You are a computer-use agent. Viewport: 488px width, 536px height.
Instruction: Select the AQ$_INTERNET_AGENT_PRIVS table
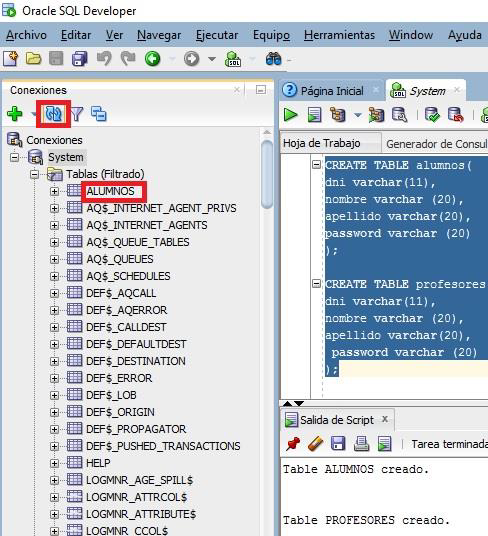[x=161, y=208]
